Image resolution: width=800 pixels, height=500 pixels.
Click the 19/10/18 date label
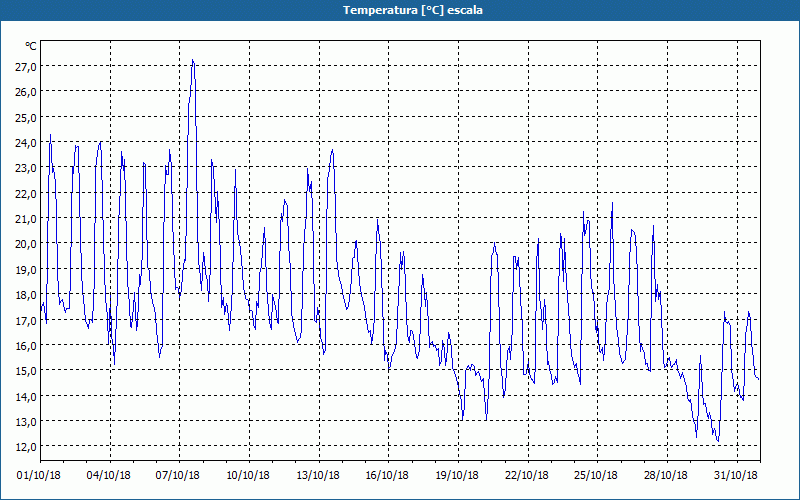click(x=457, y=476)
